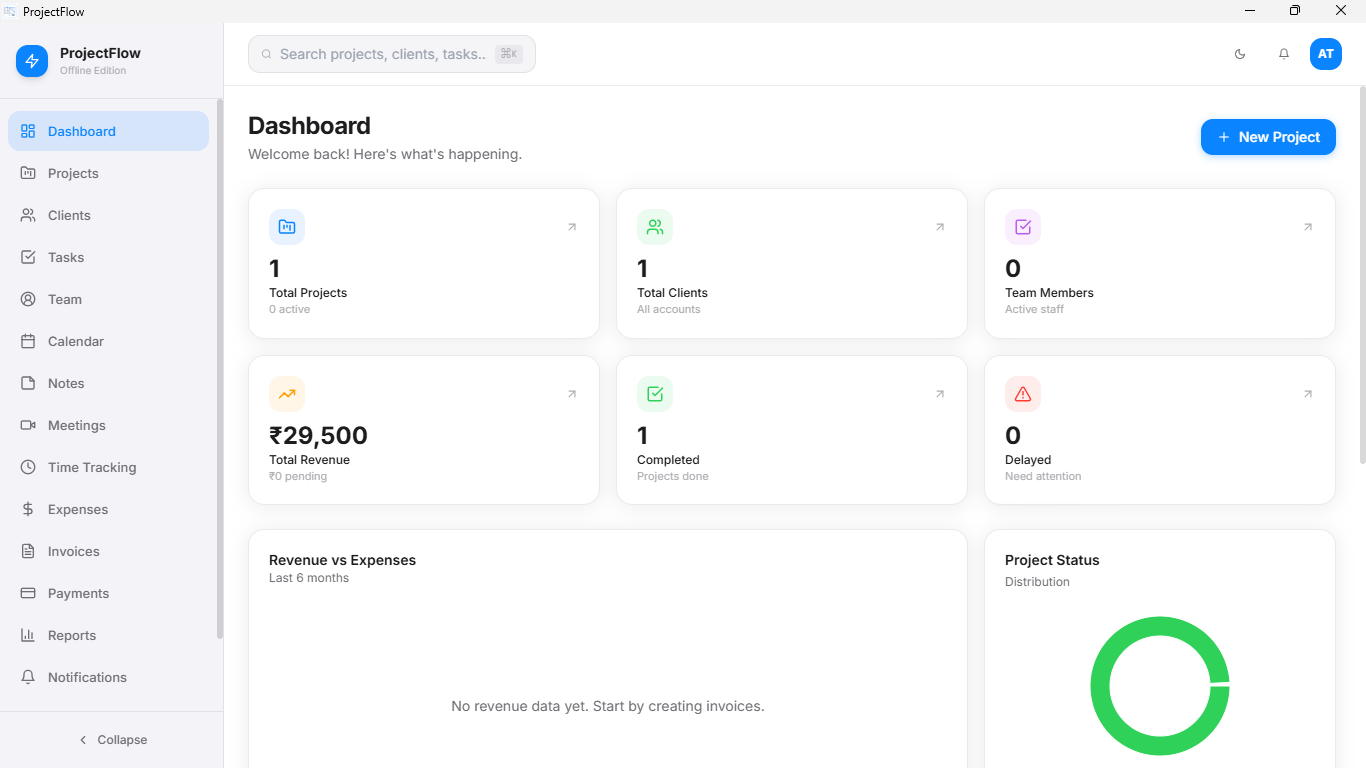Click the main content vertical scrollbar
The image size is (1366, 768).
point(1362,275)
